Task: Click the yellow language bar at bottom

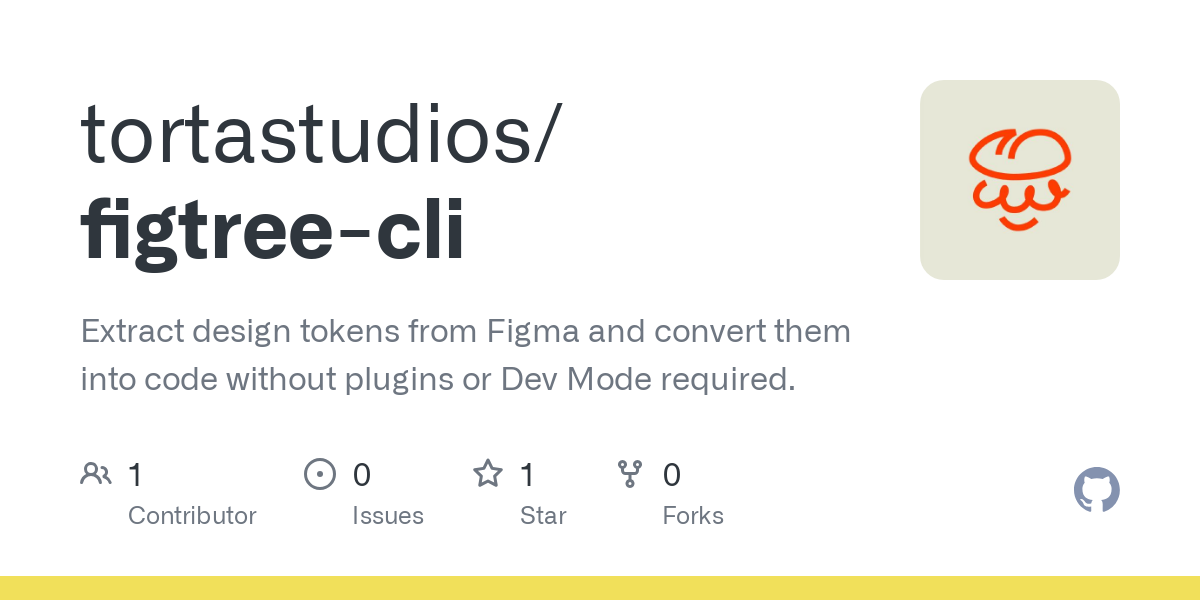Action: pos(600,588)
